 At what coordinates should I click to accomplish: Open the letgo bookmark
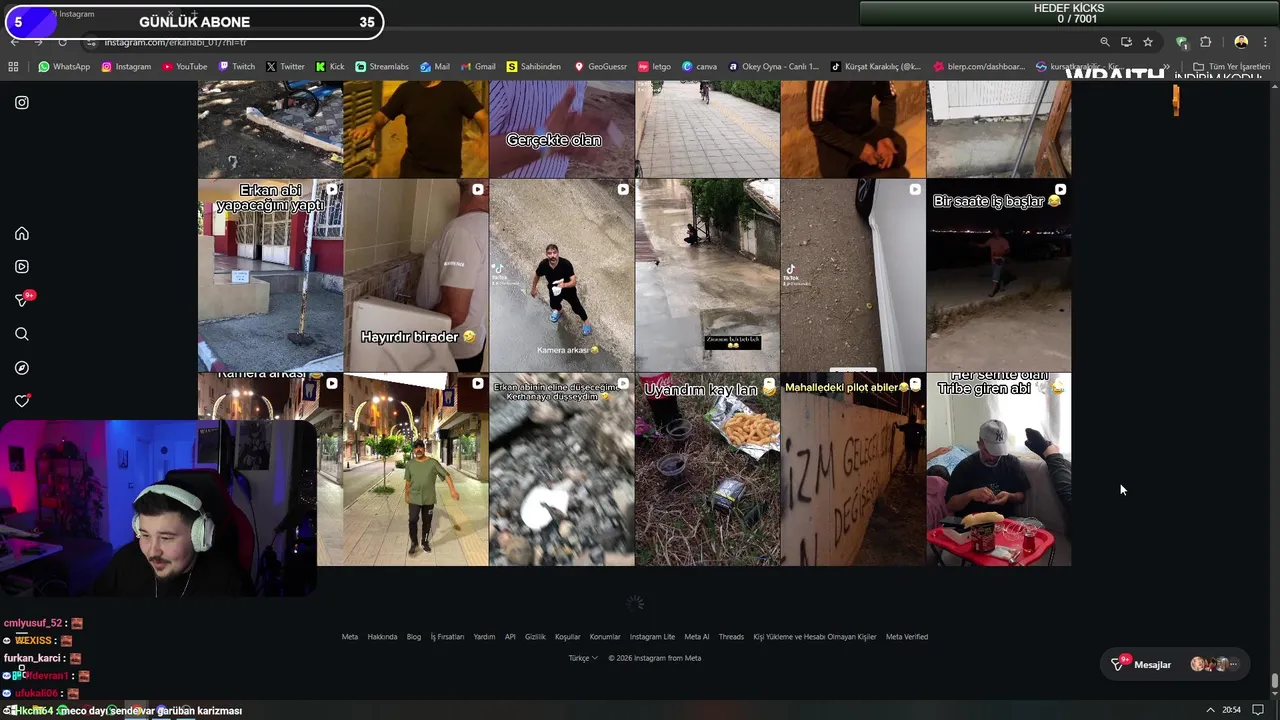click(655, 67)
